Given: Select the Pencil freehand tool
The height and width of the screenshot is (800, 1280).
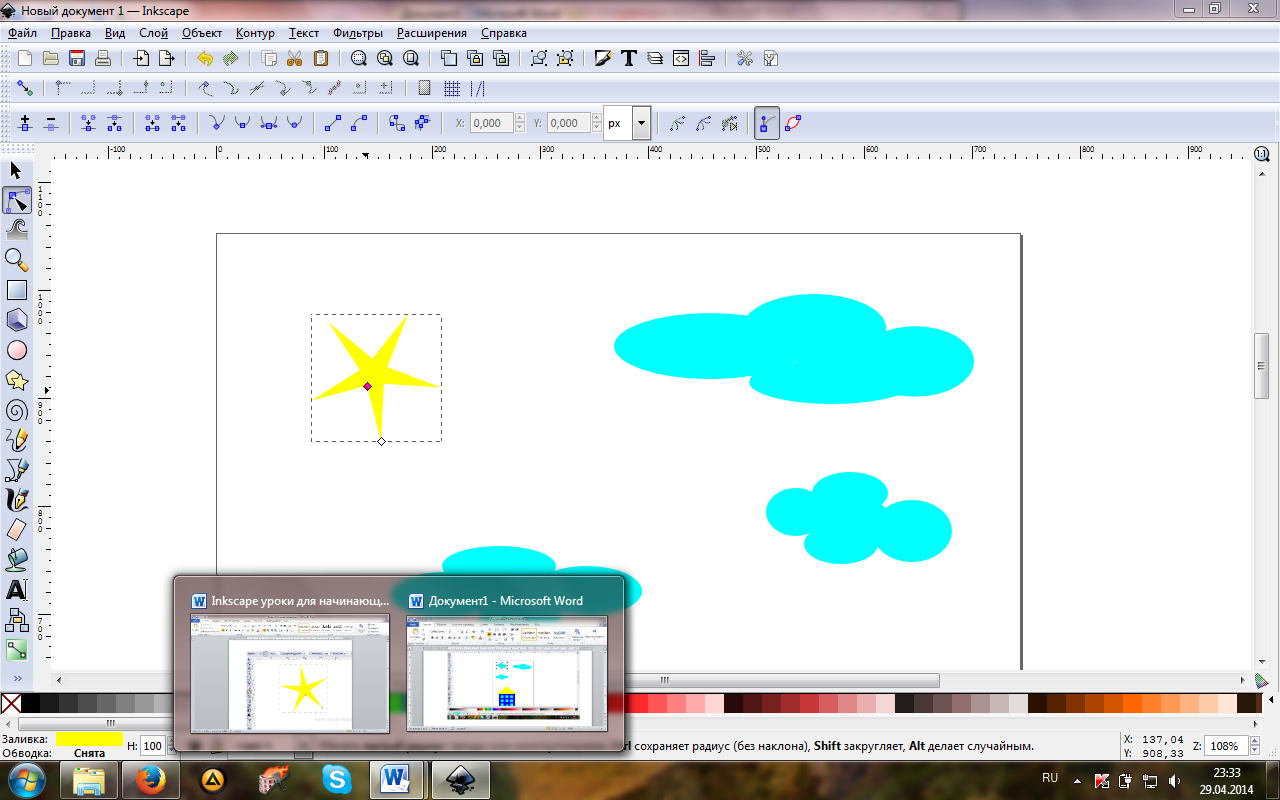Looking at the screenshot, I should pyautogui.click(x=16, y=440).
